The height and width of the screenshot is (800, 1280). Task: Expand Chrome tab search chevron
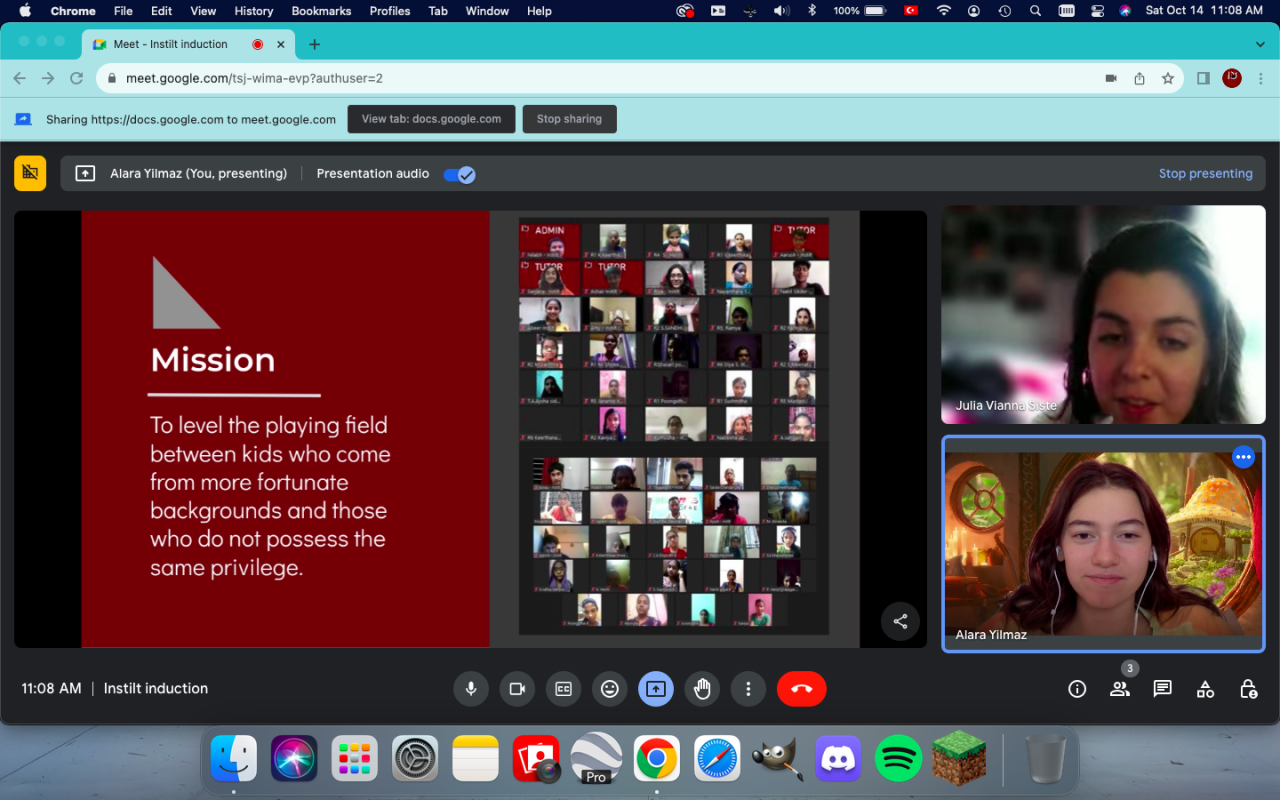click(x=1260, y=44)
